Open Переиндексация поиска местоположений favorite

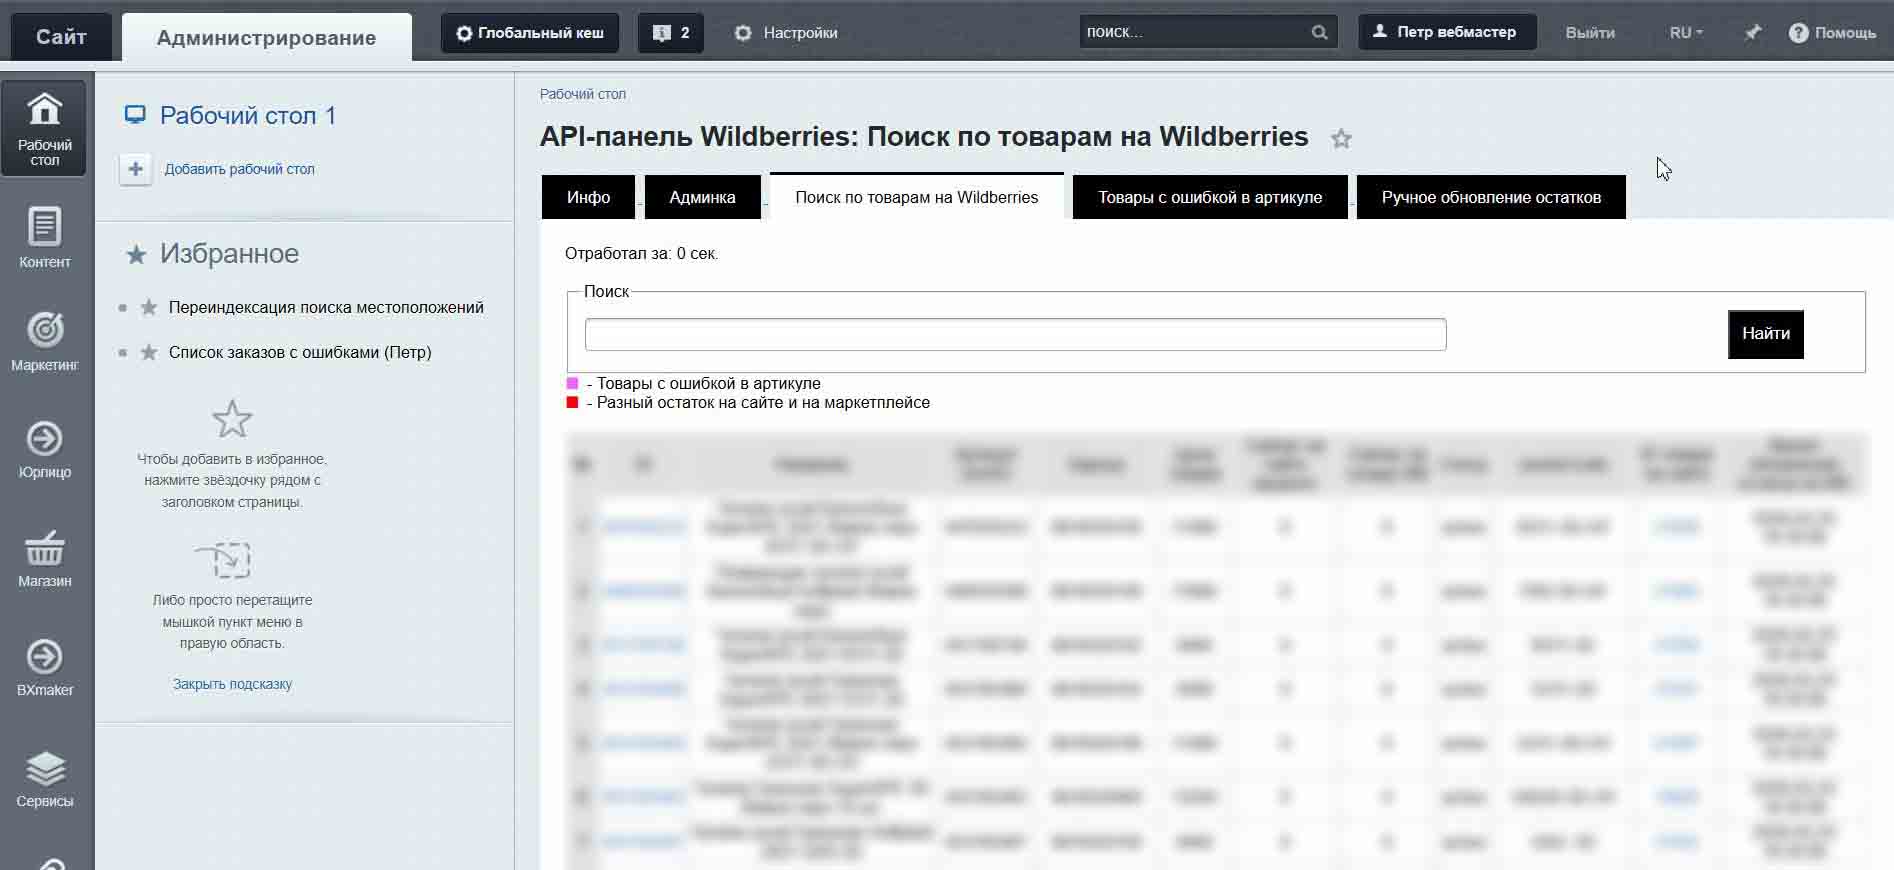click(x=326, y=307)
